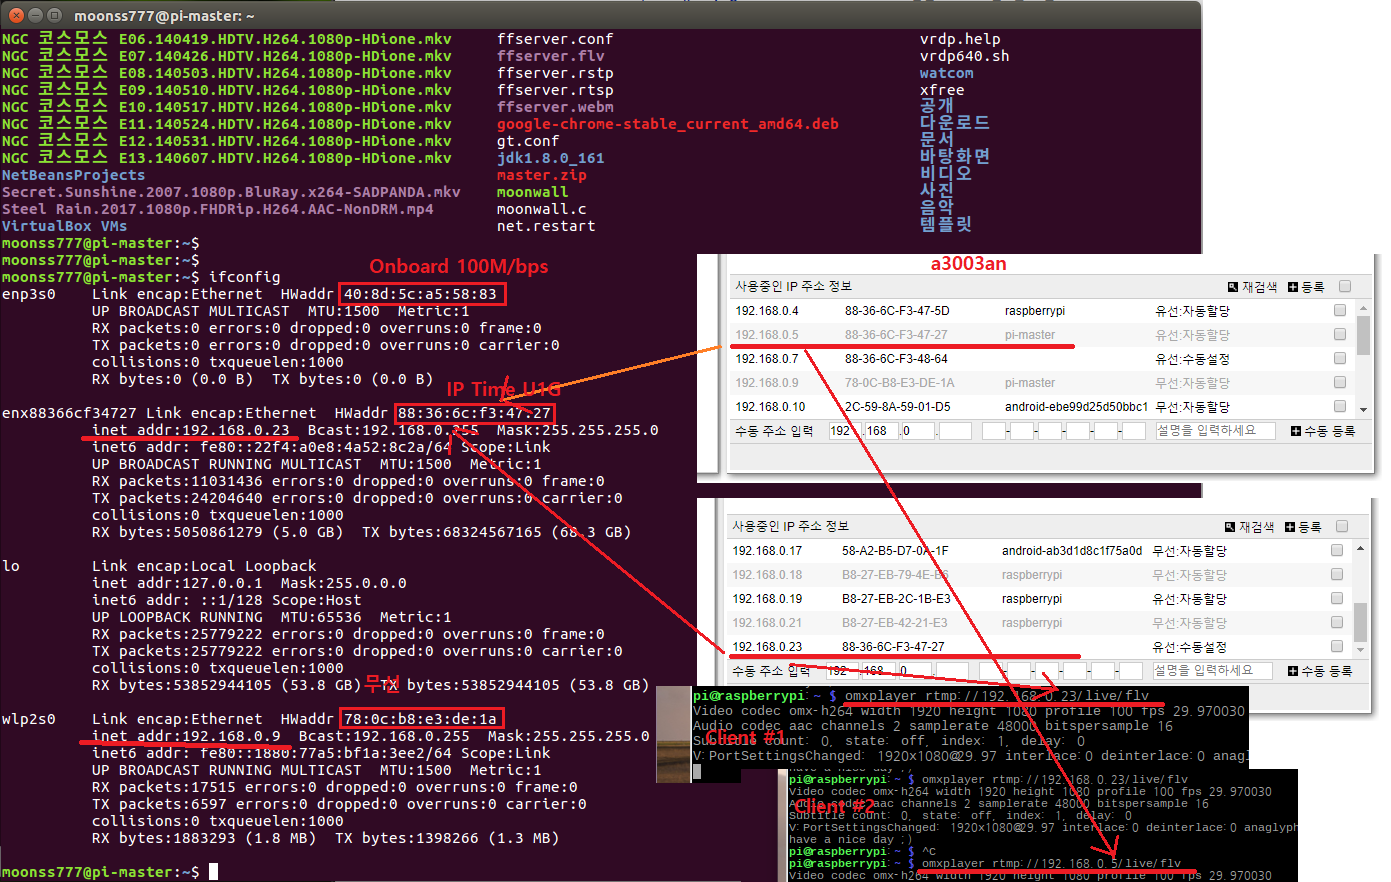This screenshot has height=882, width=1391.
Task: Tick the 192.168.0.4 row checkbox
Action: (x=1340, y=310)
